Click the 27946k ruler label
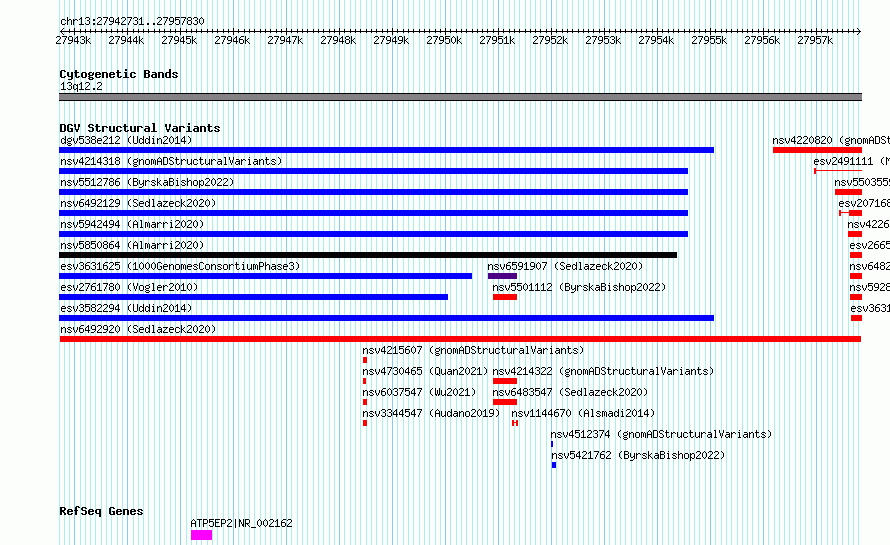Screen dimensions: 890x545 [232, 40]
